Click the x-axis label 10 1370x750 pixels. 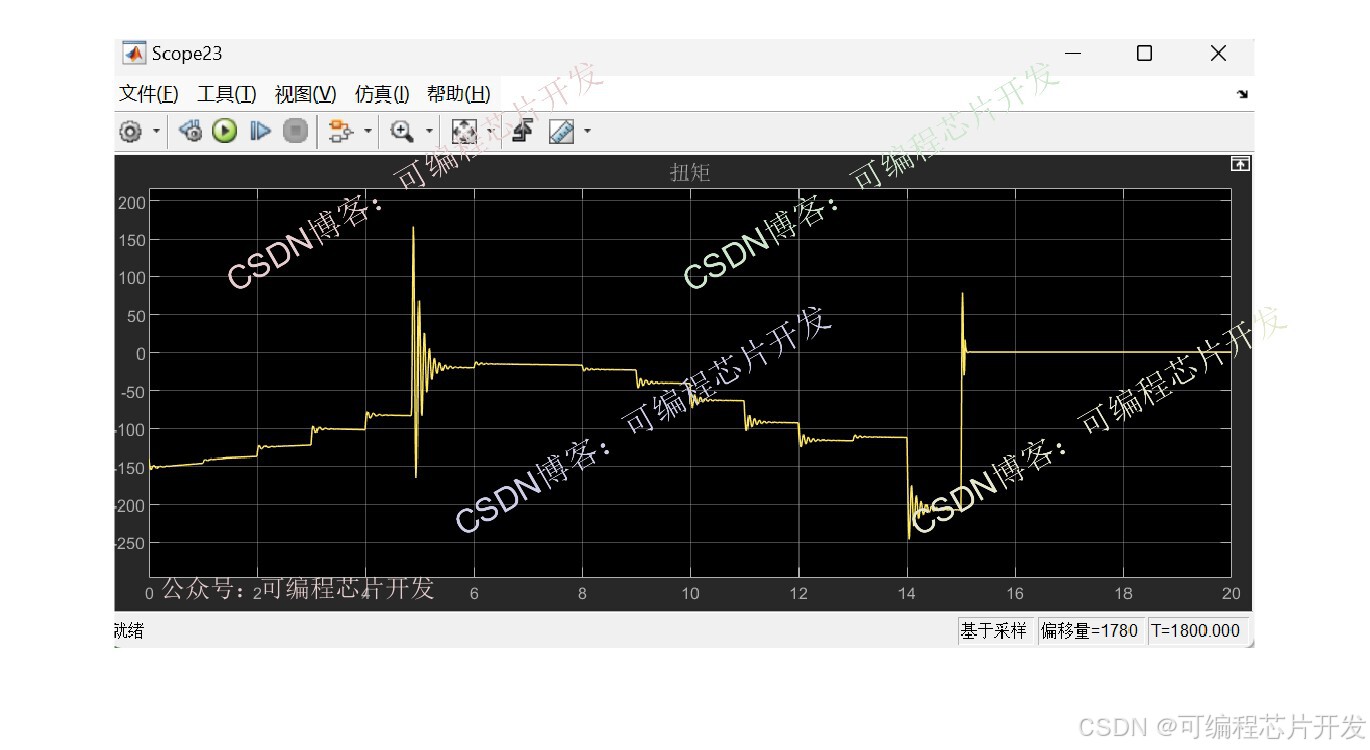tap(690, 593)
